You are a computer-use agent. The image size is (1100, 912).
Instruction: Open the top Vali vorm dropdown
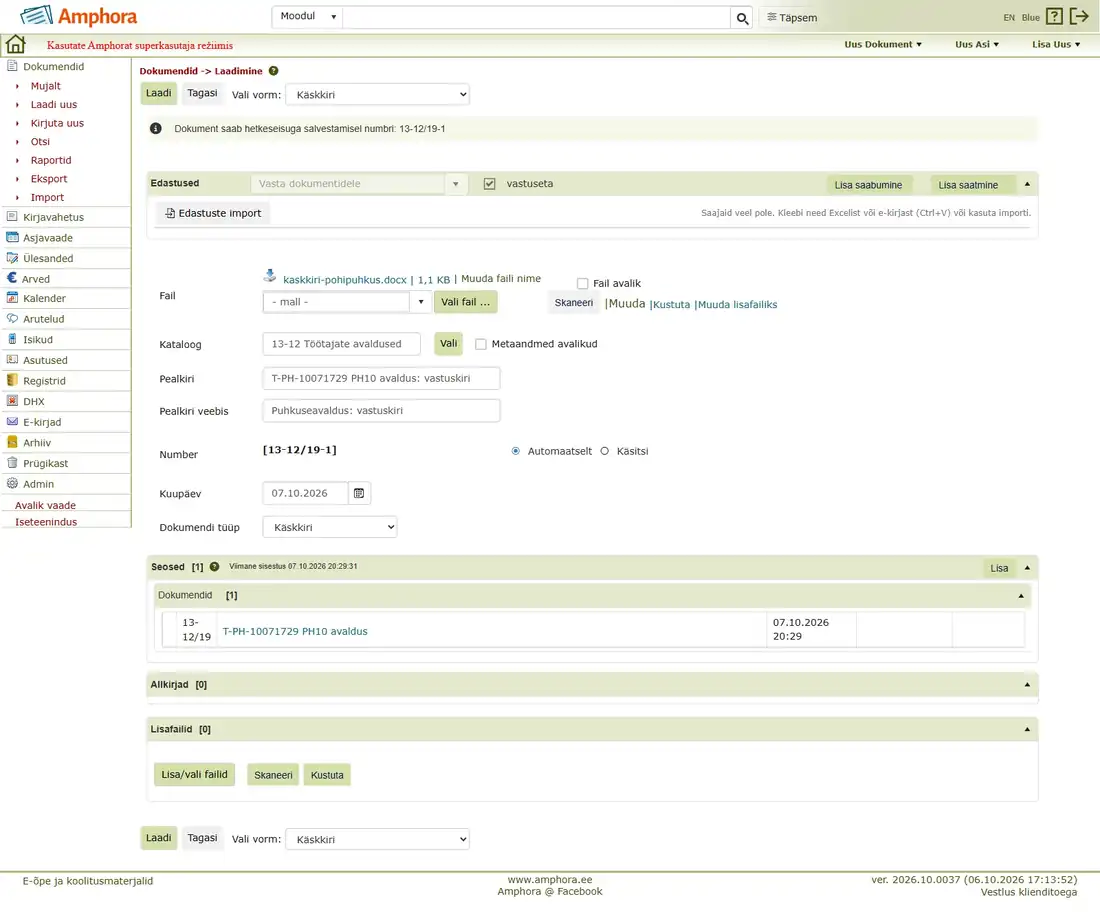377,95
